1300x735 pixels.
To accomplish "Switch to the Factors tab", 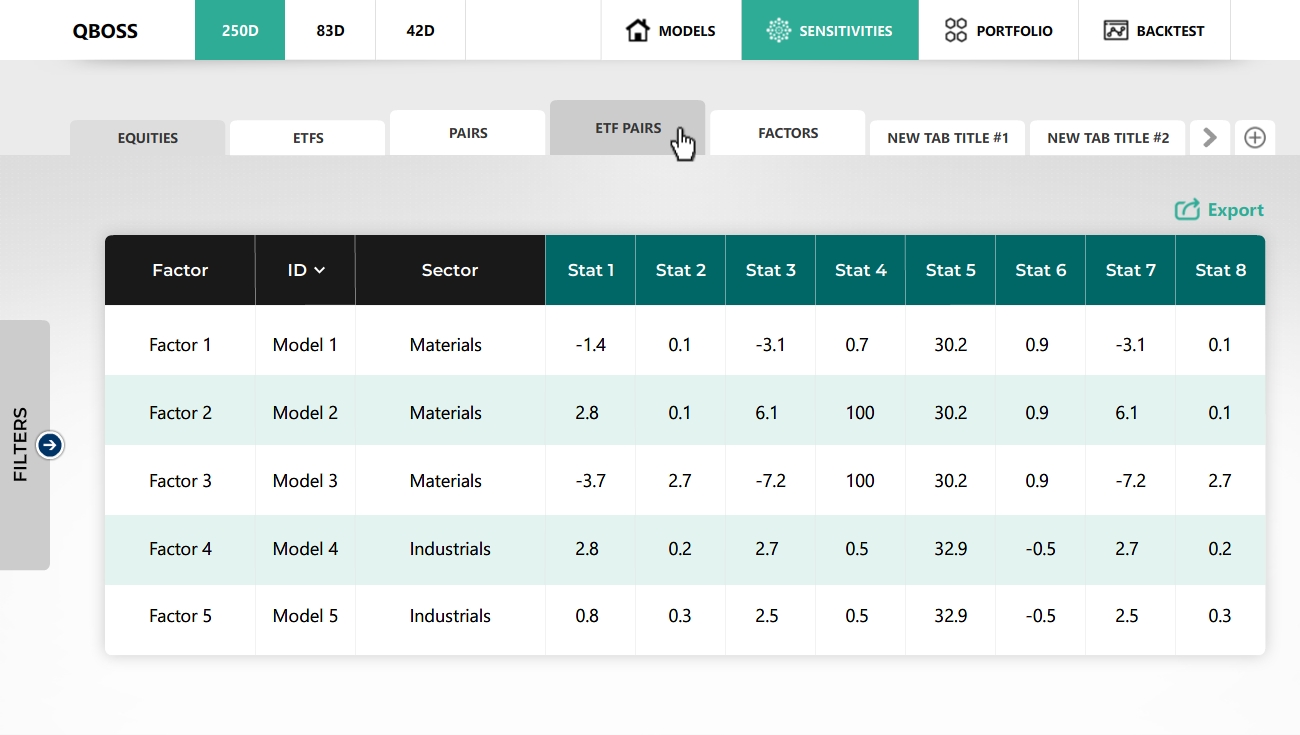I will click(788, 133).
